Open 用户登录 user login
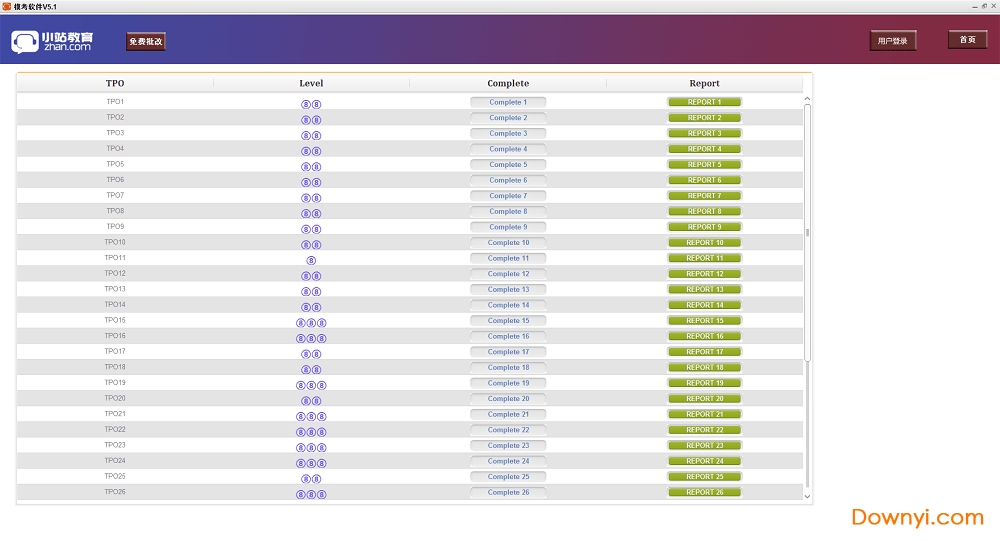1000x541 pixels. [892, 41]
